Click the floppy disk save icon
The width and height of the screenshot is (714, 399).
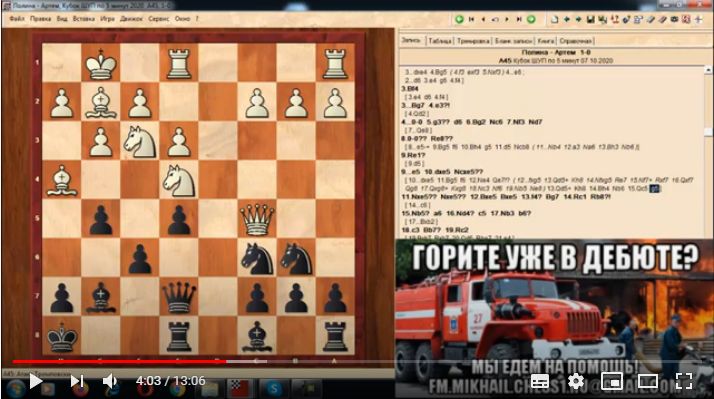[590, 19]
